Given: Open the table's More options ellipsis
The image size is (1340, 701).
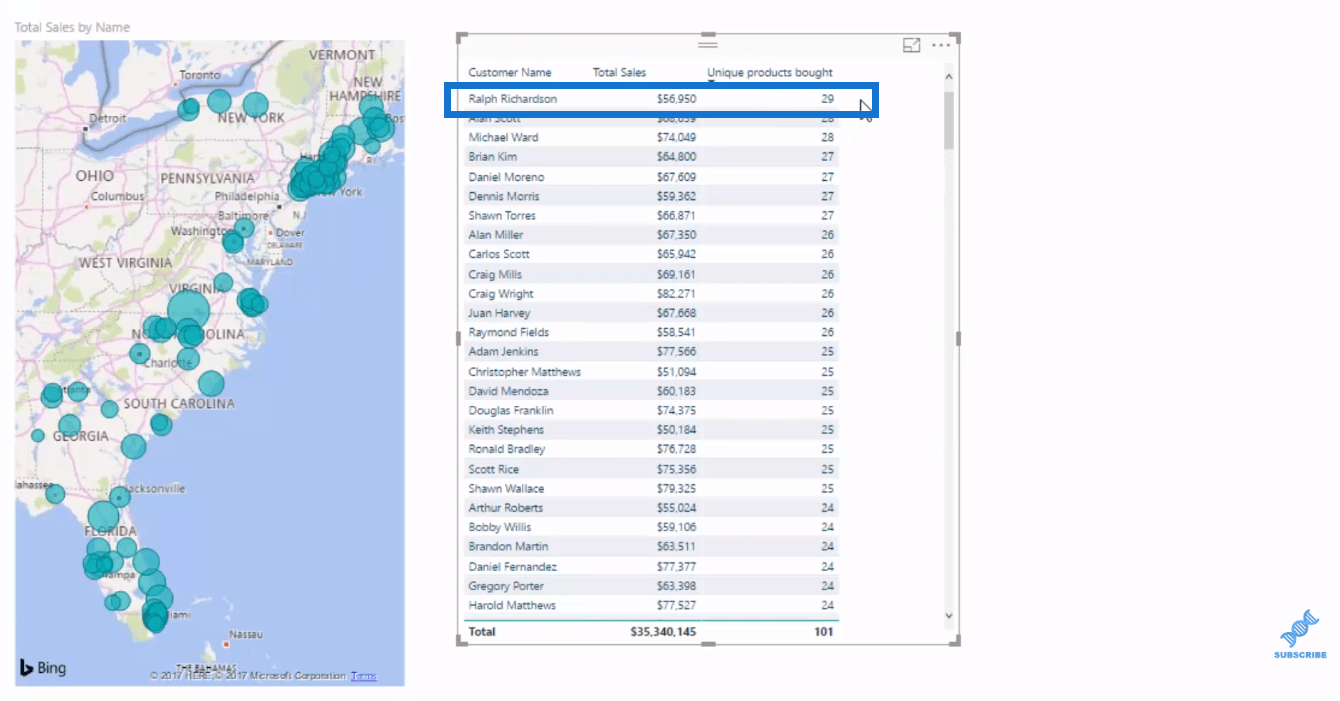Looking at the screenshot, I should click(941, 45).
